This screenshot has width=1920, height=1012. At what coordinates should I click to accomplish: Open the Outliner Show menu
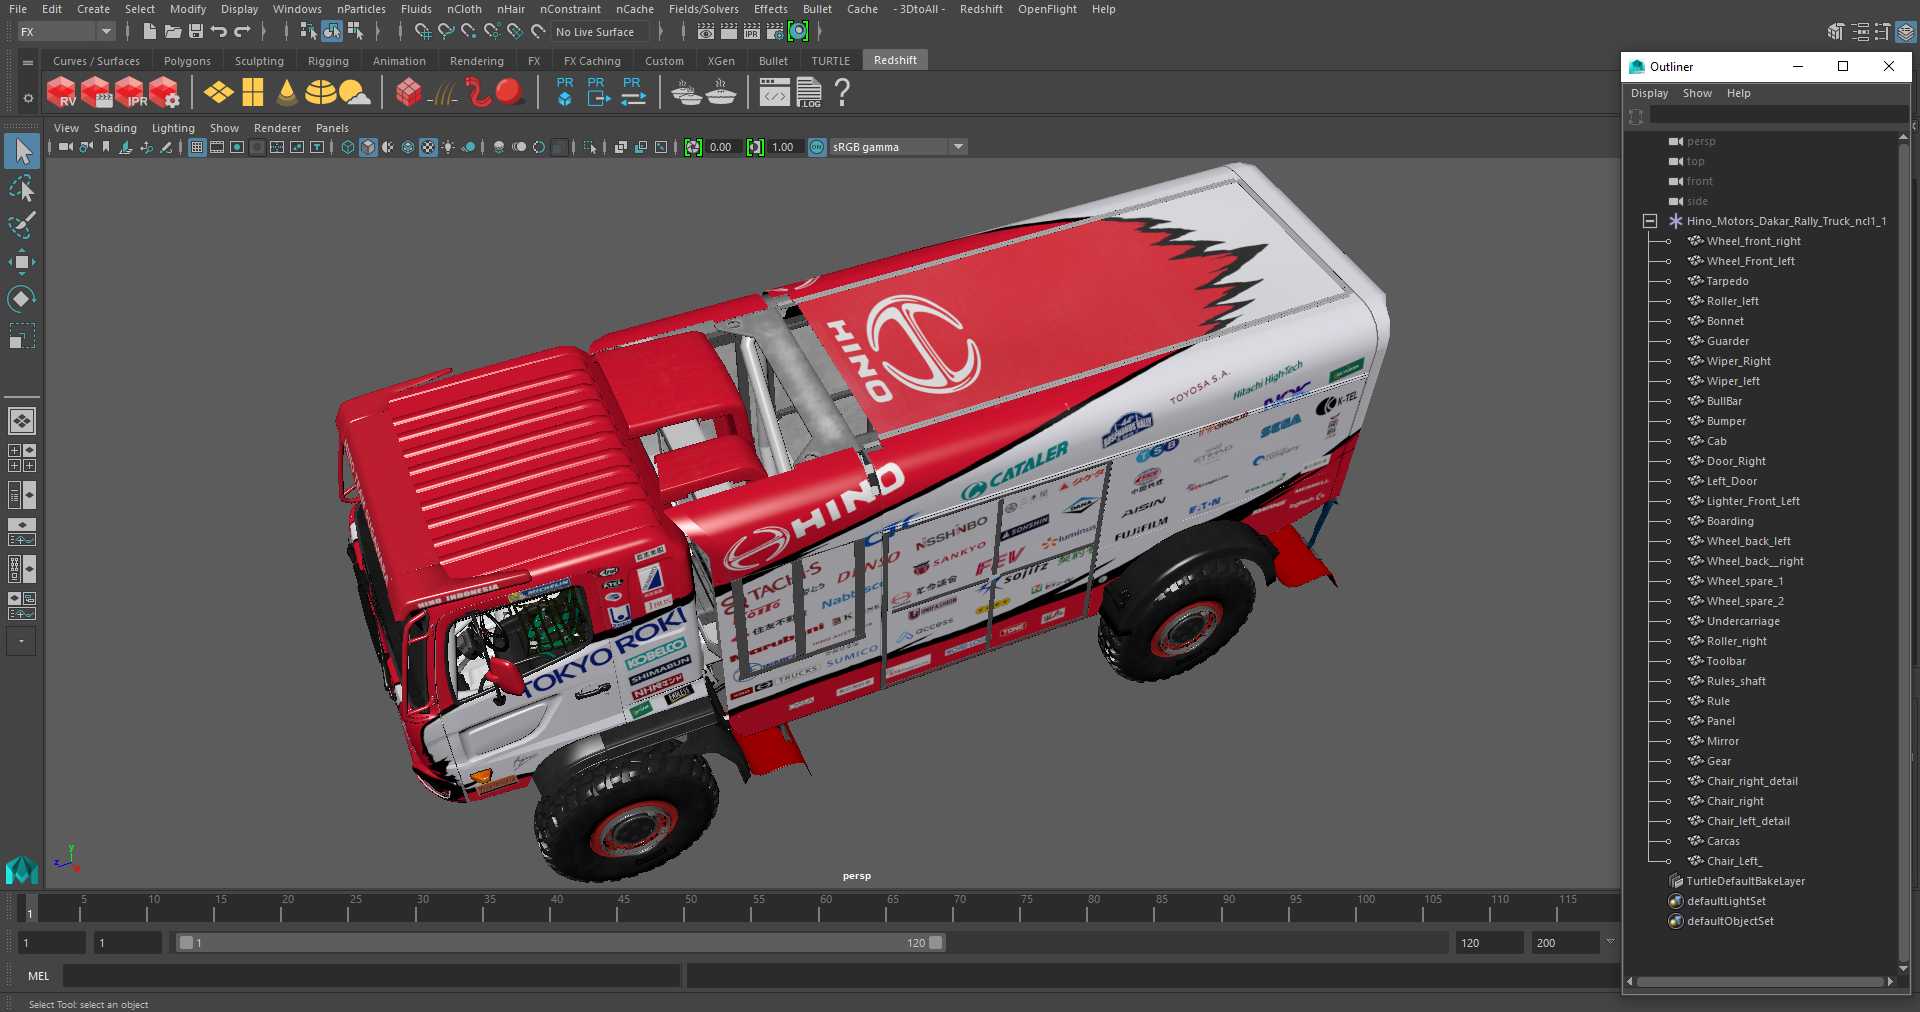pyautogui.click(x=1697, y=93)
